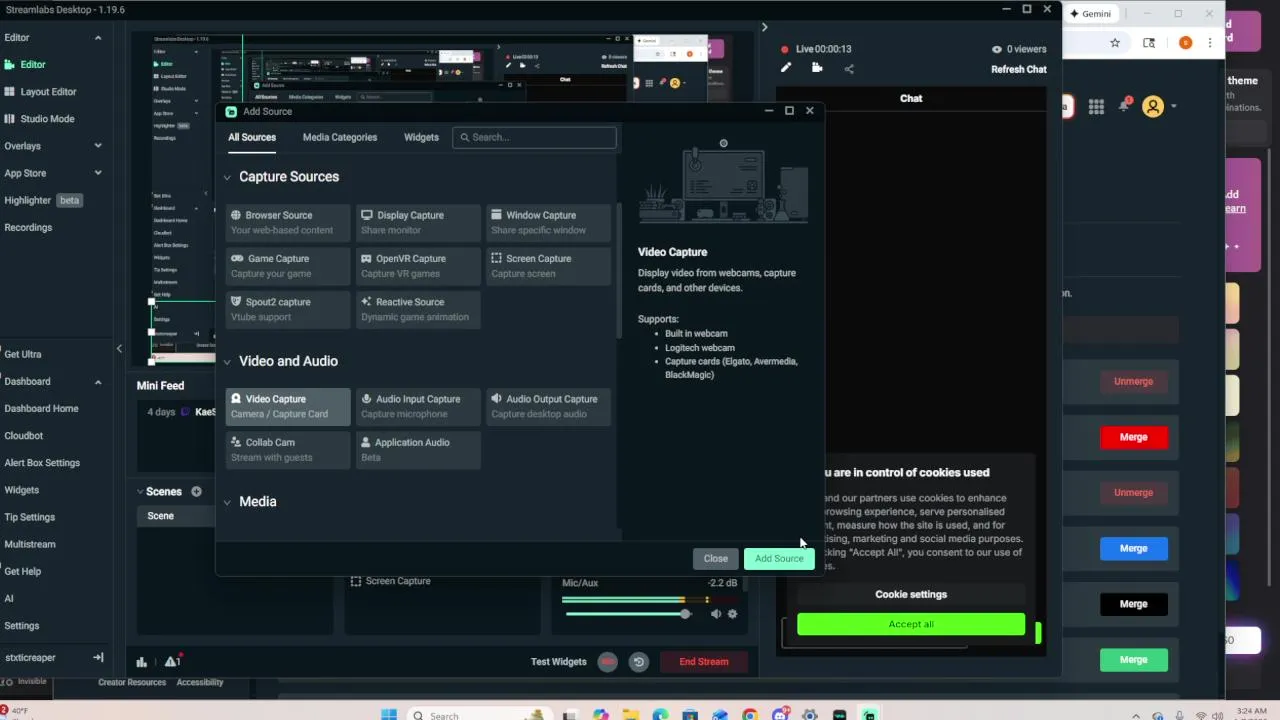Viewport: 1280px width, 720px height.
Task: Expand the Overlays sidebar menu
Action: pos(98,146)
